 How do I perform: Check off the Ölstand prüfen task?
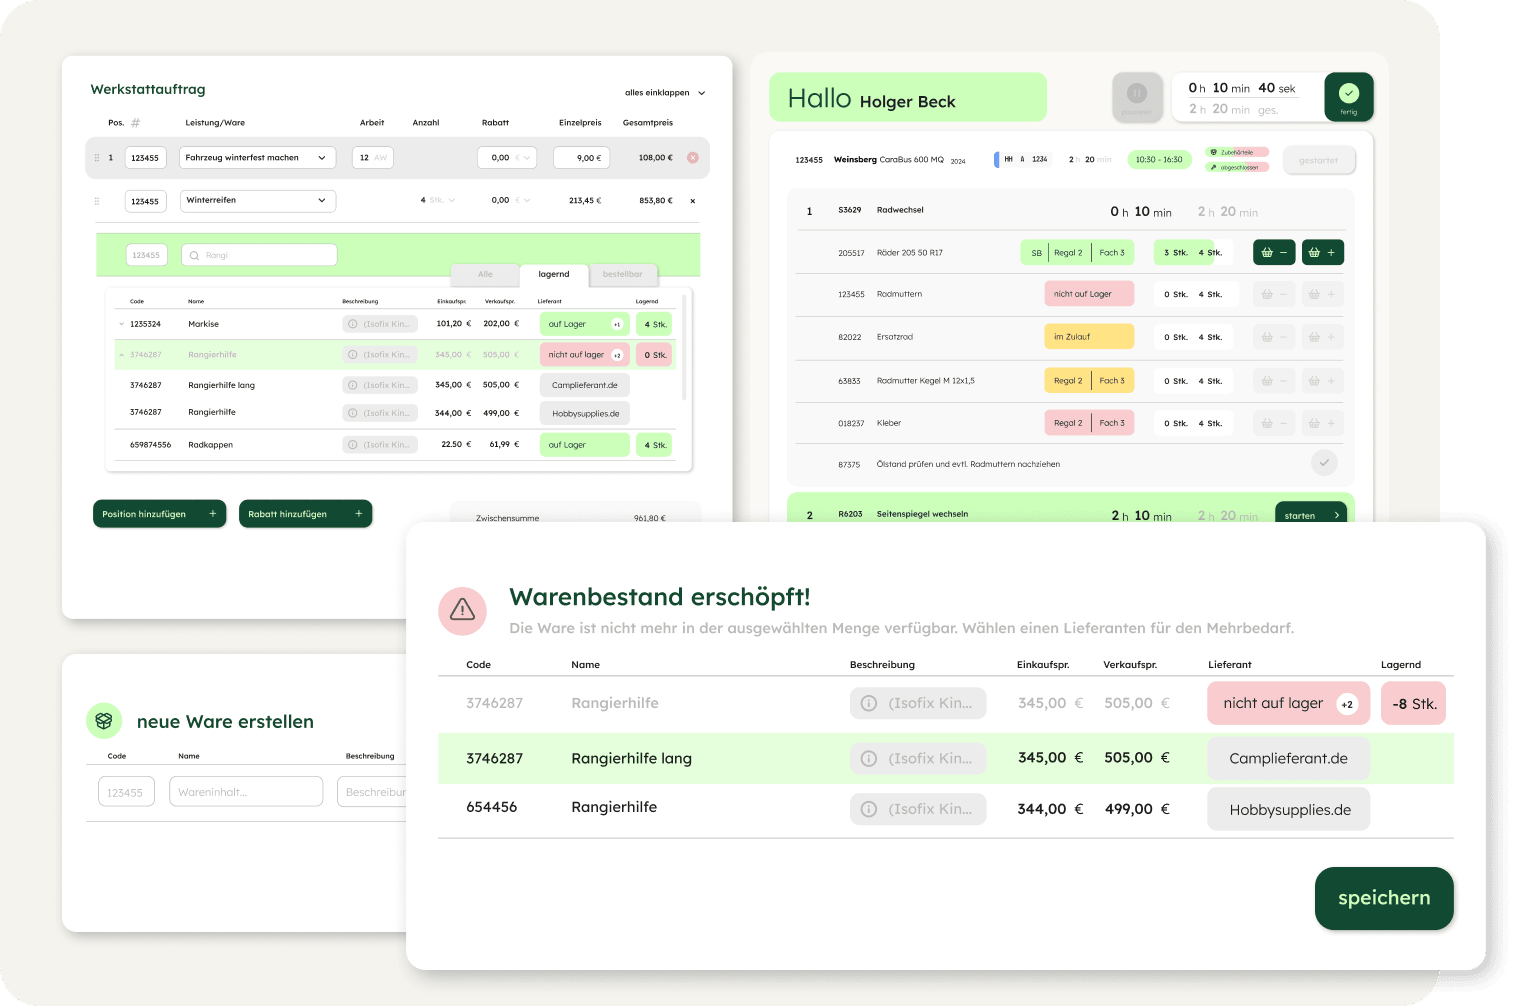pos(1324,463)
